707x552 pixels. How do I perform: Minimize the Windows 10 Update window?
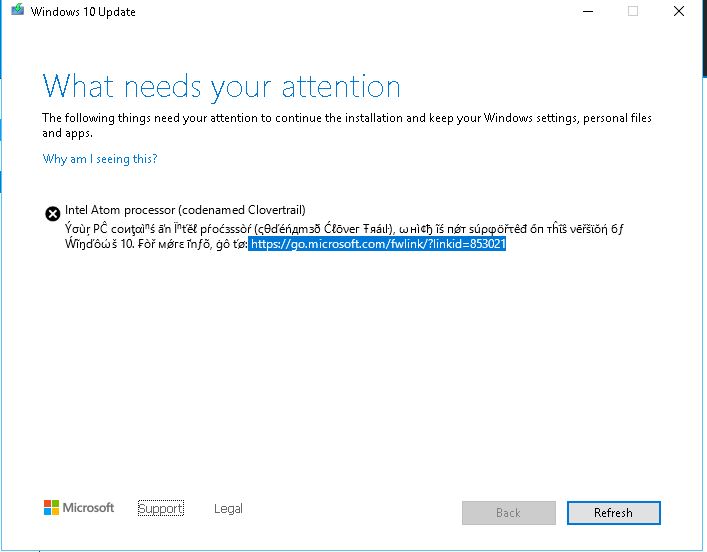tap(588, 11)
